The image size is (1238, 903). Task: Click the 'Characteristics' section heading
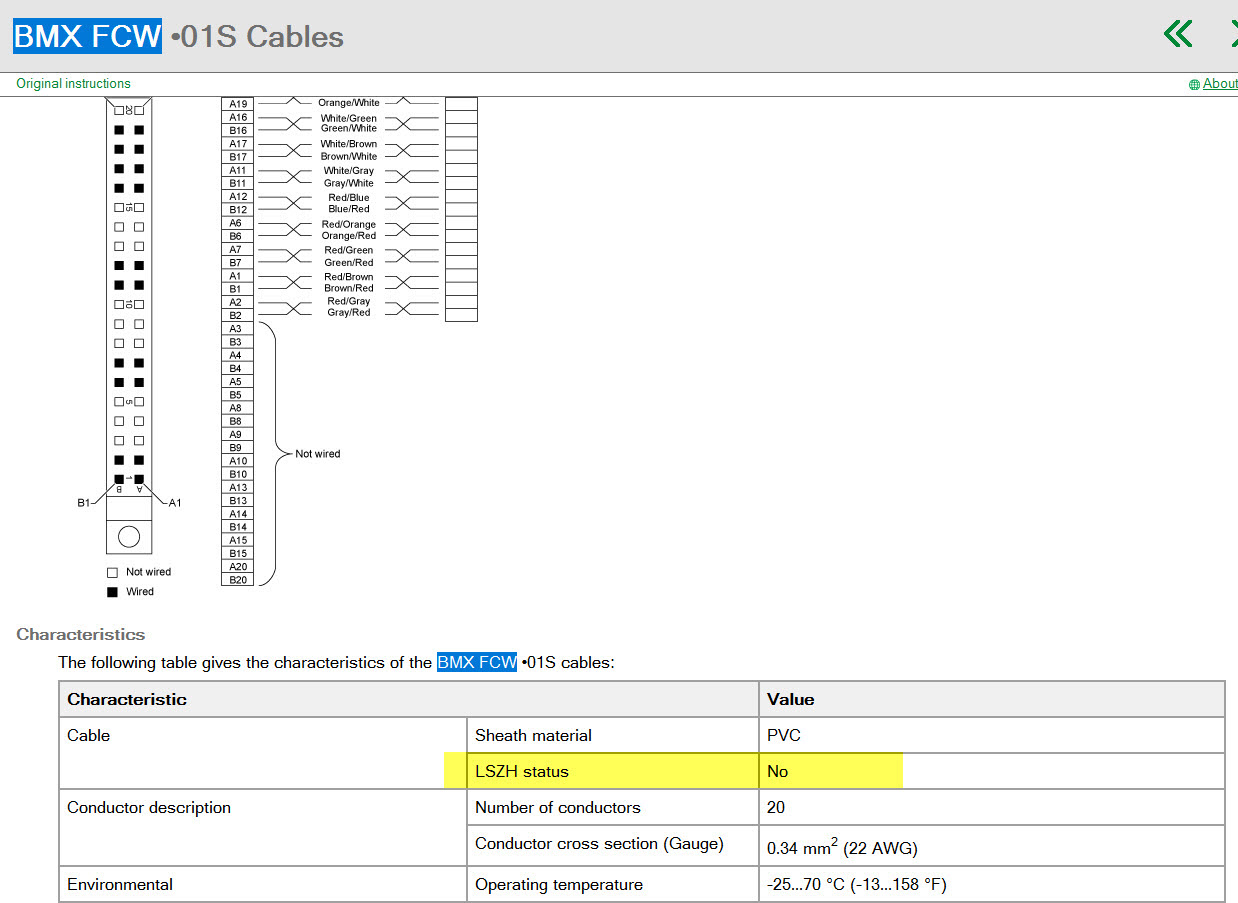pyautogui.click(x=81, y=634)
